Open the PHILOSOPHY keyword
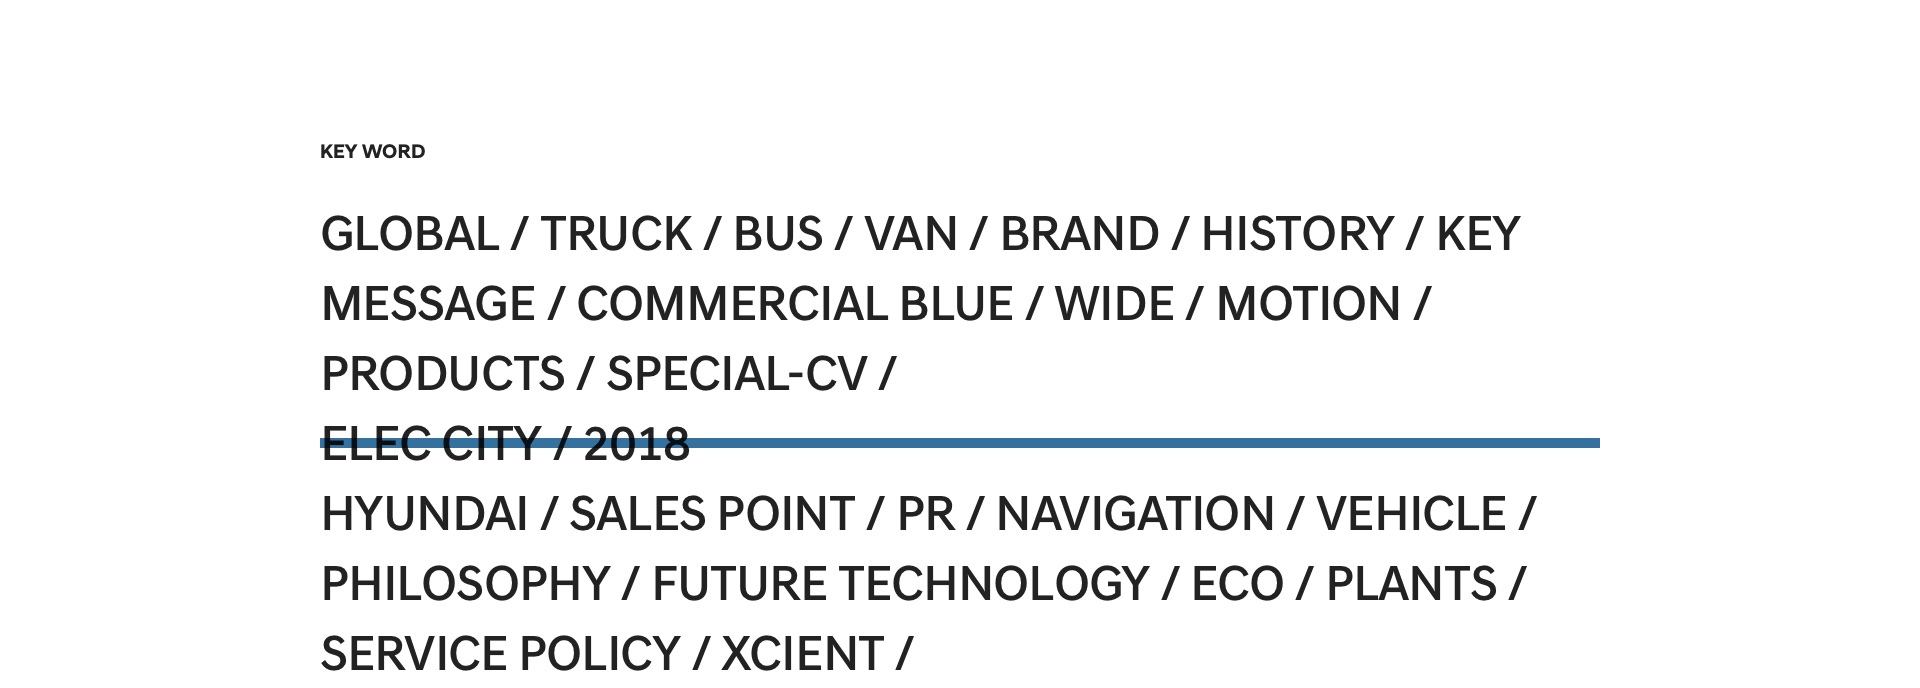The image size is (1920, 688). (x=465, y=585)
